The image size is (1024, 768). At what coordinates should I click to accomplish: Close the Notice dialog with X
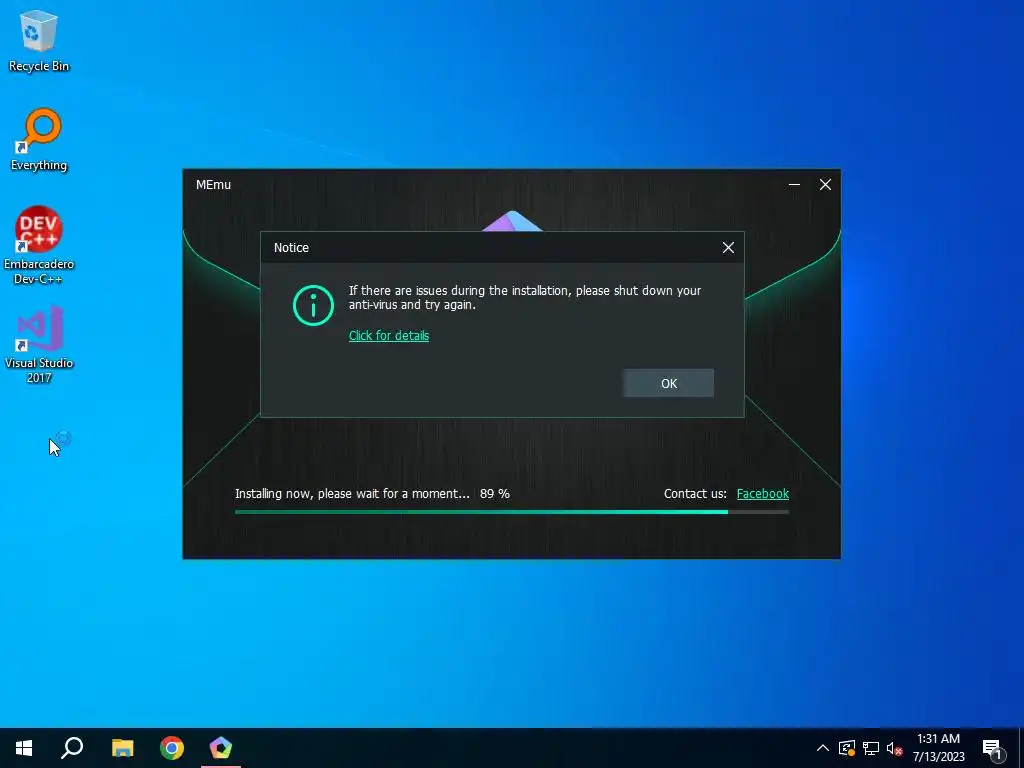click(x=728, y=248)
